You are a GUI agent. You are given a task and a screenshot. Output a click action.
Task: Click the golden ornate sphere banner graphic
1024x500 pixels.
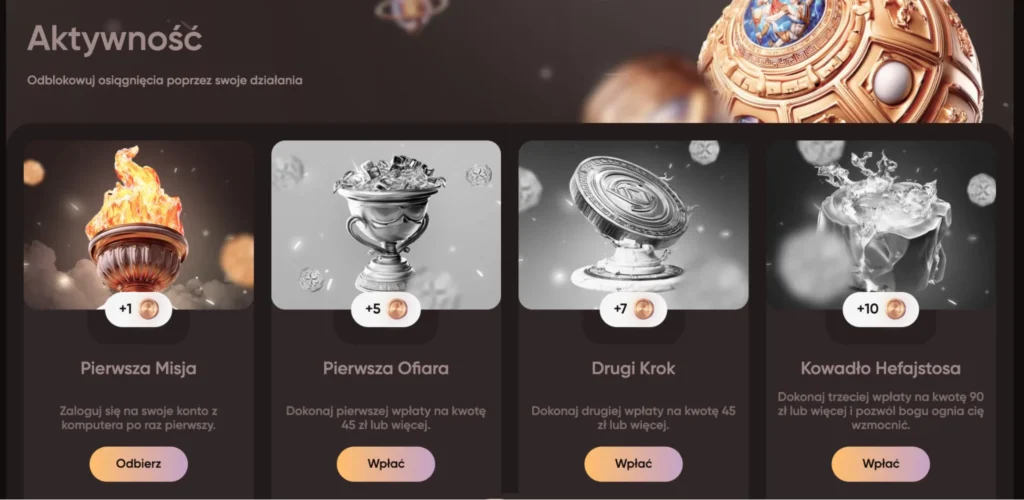pyautogui.click(x=840, y=61)
